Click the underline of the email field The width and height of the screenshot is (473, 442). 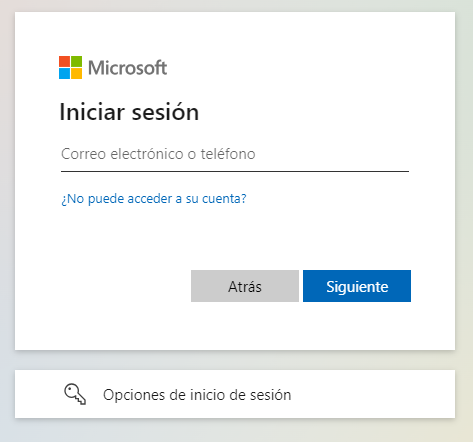pyautogui.click(x=235, y=171)
